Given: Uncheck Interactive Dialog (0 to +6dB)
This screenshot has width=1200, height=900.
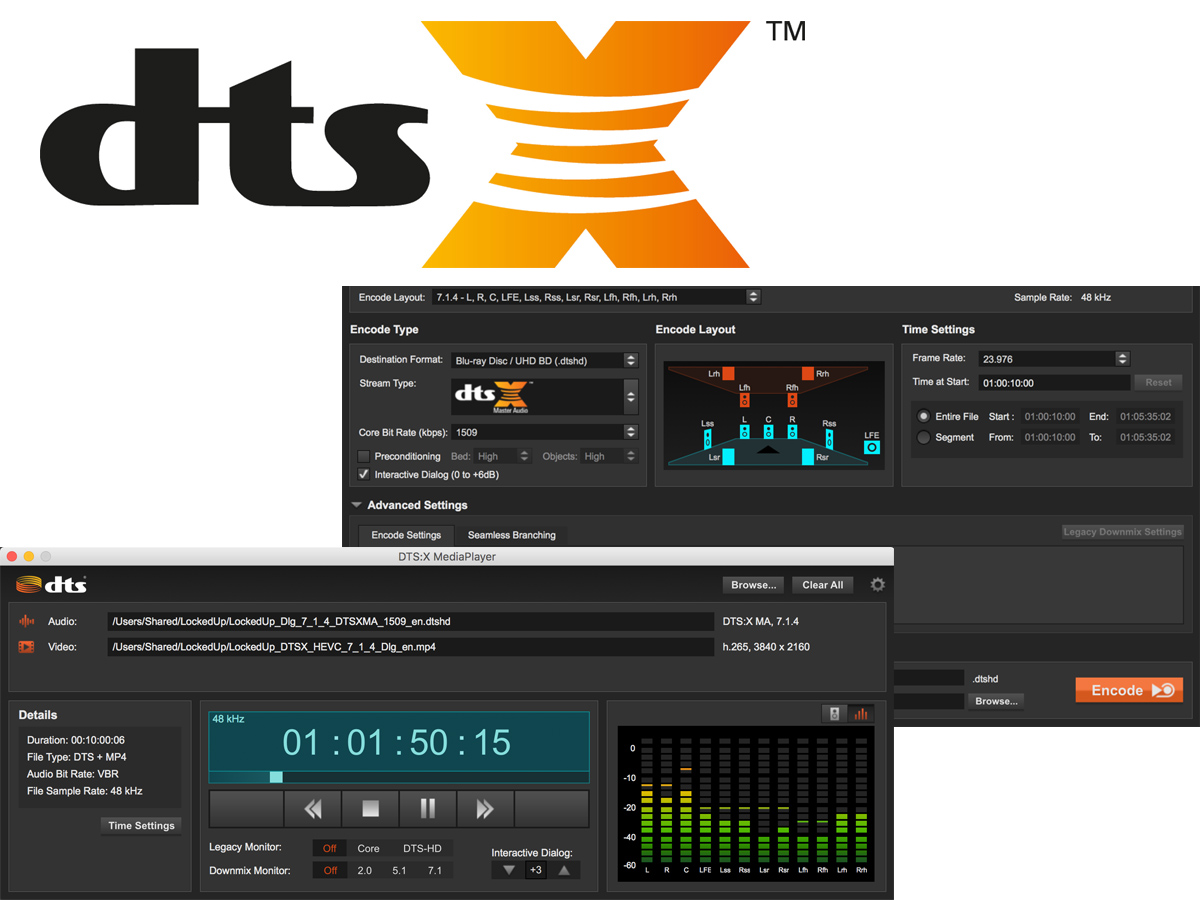Looking at the screenshot, I should pyautogui.click(x=364, y=474).
